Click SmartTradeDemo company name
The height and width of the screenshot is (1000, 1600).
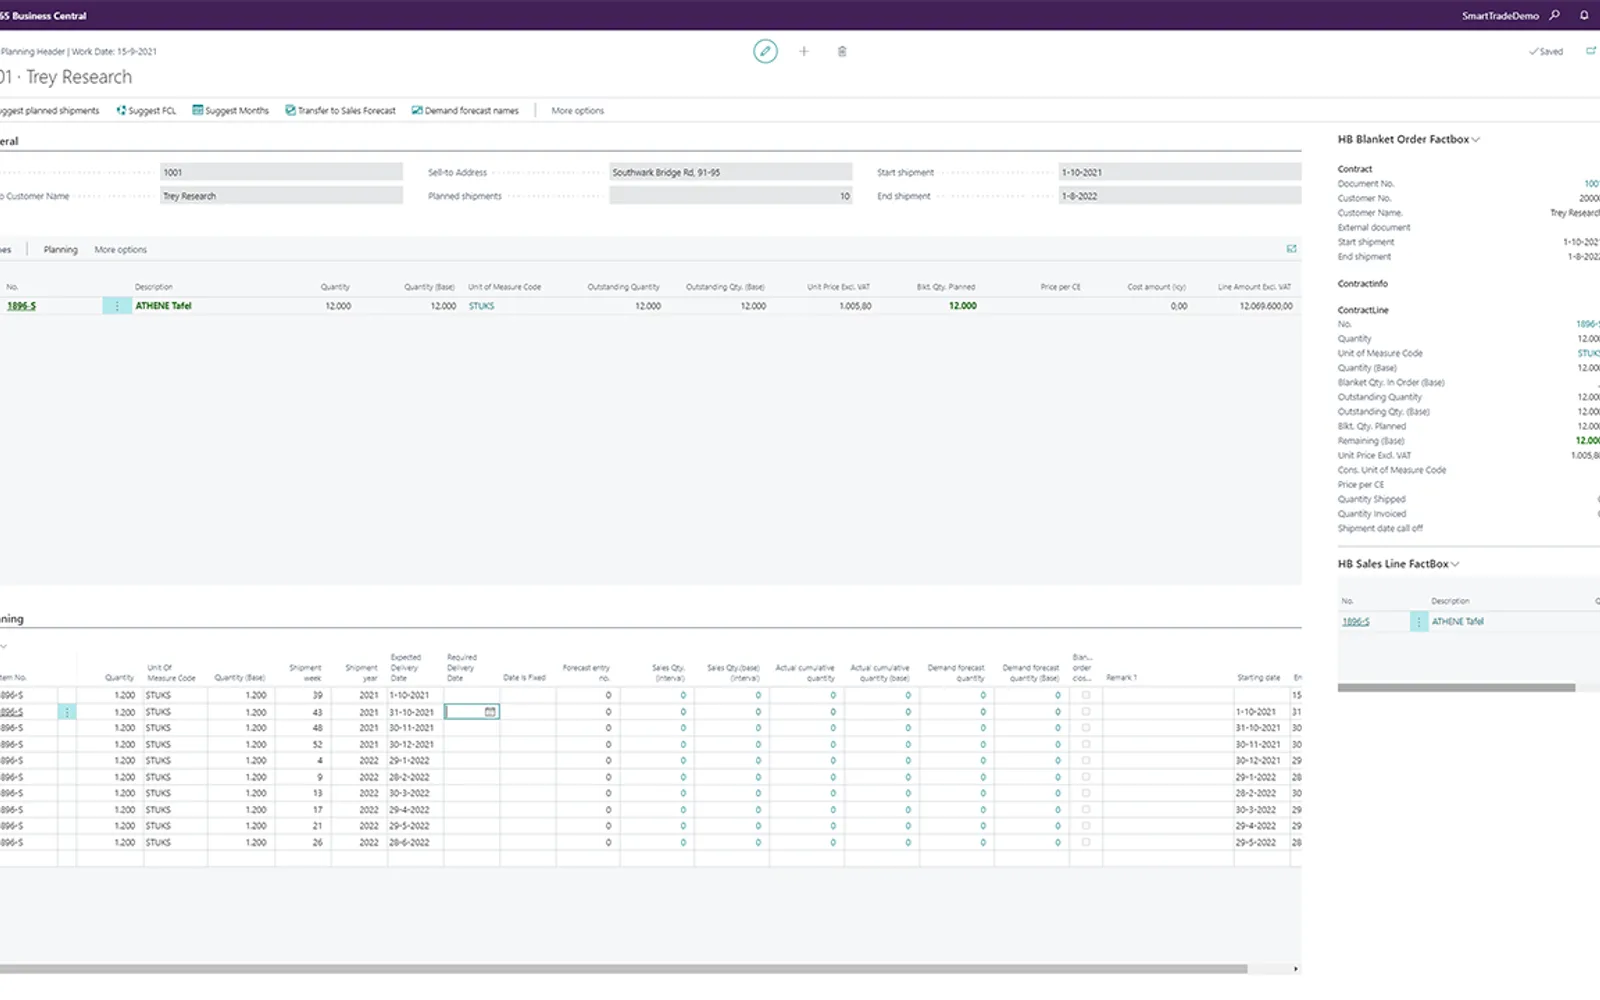1500,16
